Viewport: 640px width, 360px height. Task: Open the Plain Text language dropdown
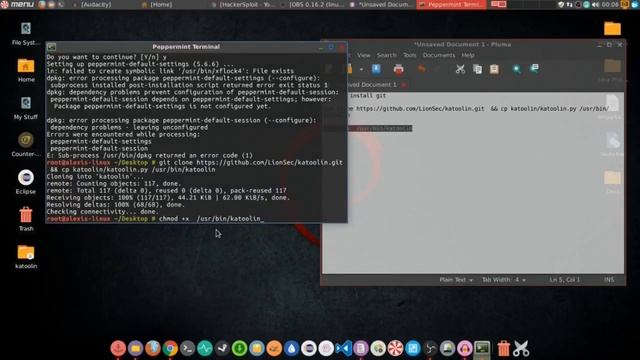tap(456, 280)
